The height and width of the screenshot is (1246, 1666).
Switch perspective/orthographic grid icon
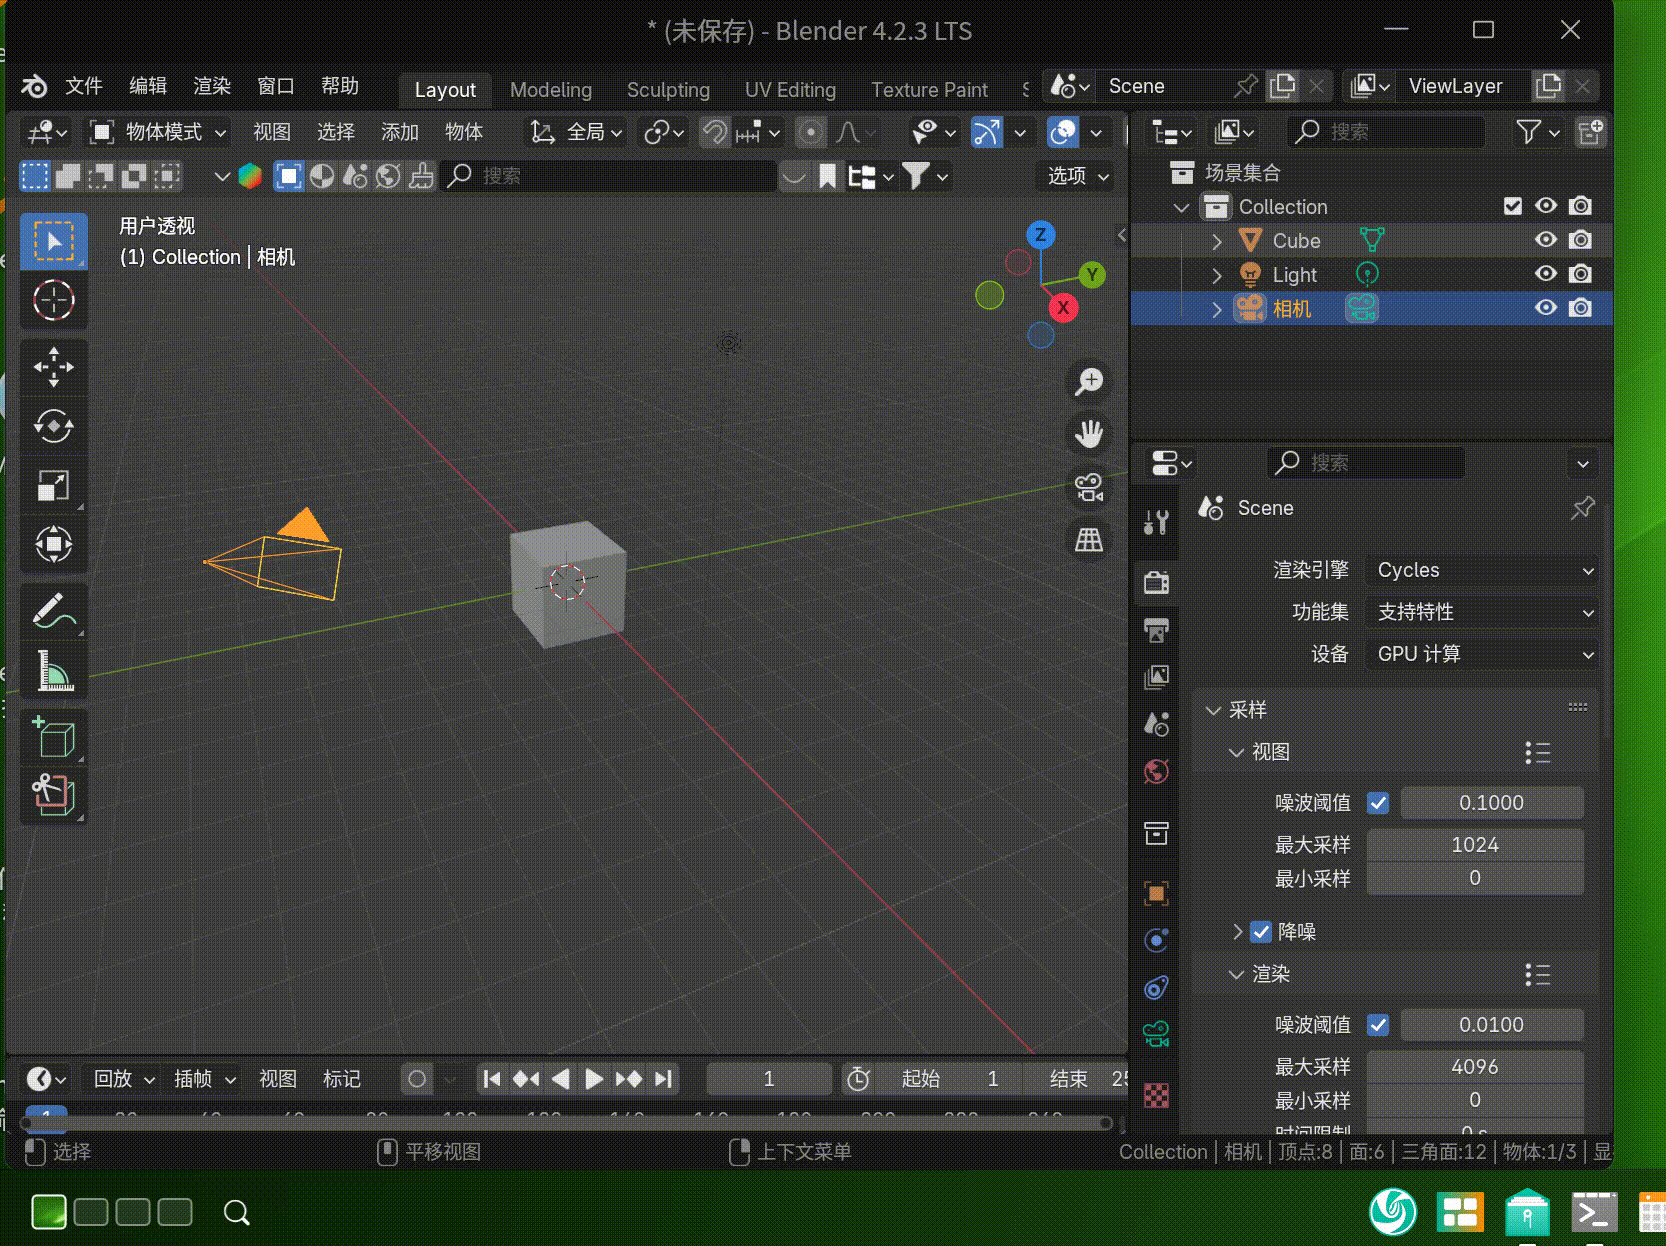tap(1089, 540)
